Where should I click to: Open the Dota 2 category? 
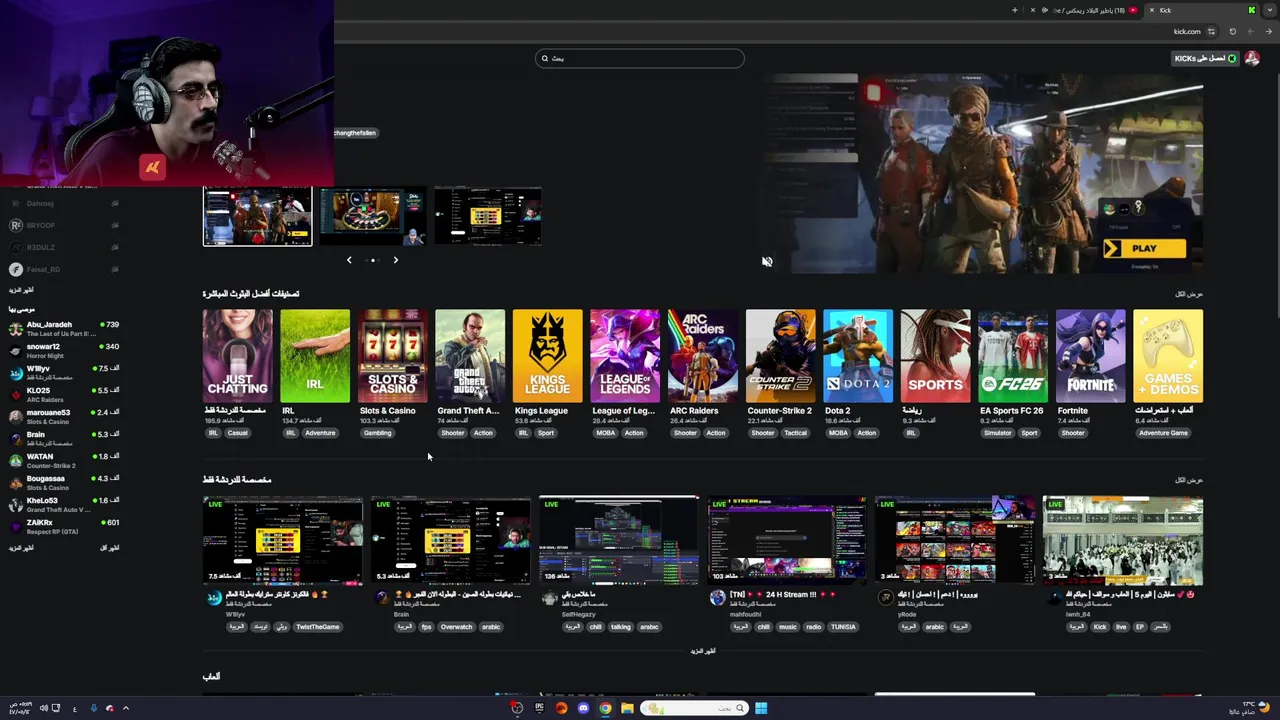(x=858, y=356)
